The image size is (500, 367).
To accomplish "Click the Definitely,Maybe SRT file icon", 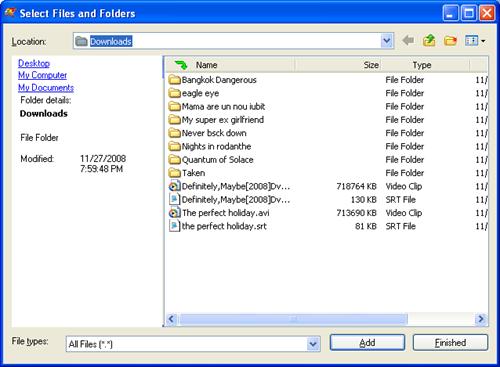I will point(174,199).
